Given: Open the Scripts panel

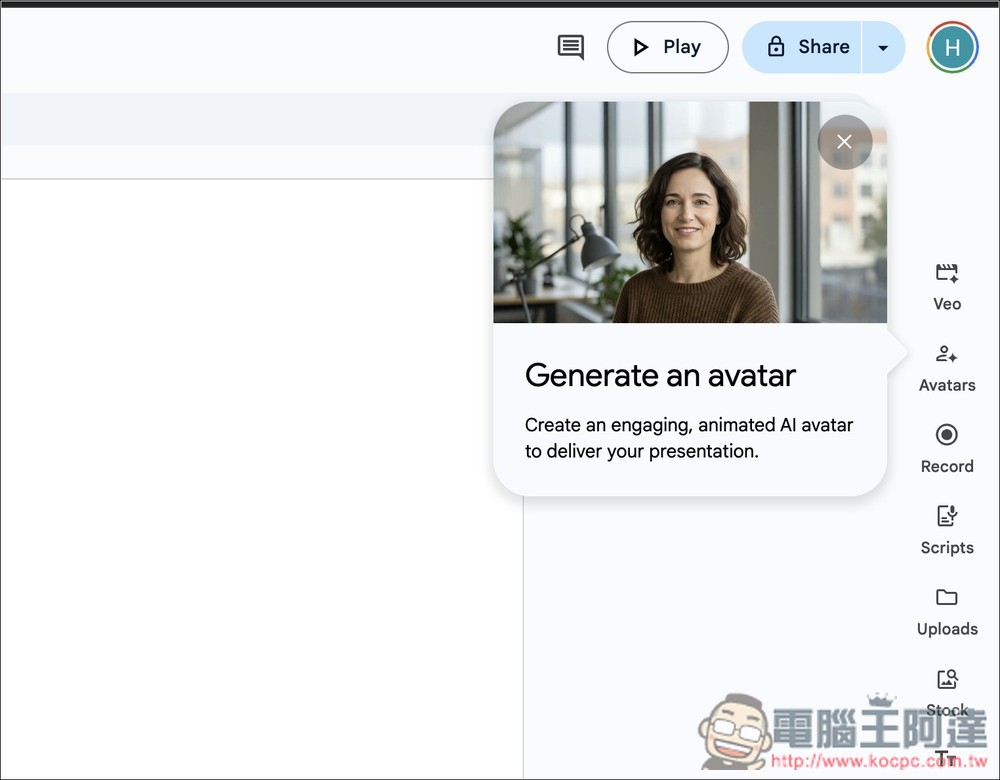Looking at the screenshot, I should (947, 531).
